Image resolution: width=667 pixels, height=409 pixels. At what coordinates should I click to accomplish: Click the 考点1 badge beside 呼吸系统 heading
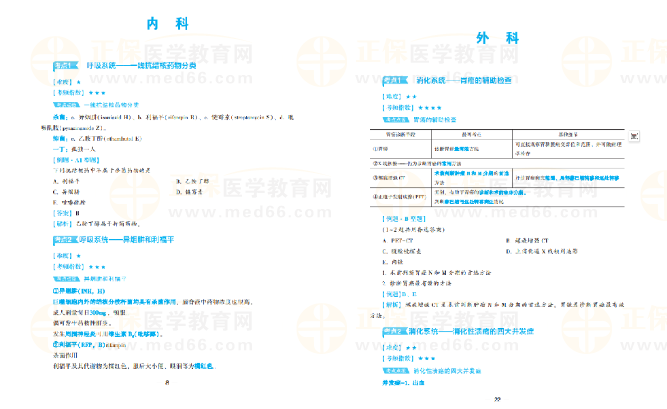[x=66, y=64]
